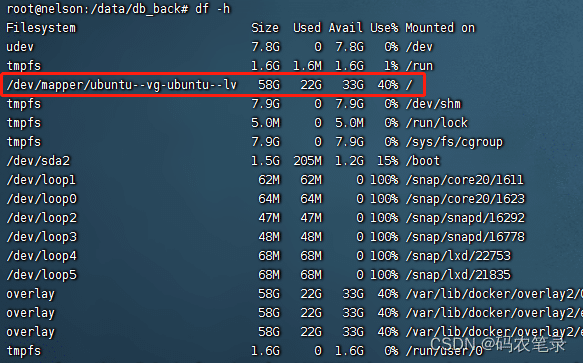Screen dimensions: 583x363
Task: Click the '1.6M' used value
Action: pos(307,66)
